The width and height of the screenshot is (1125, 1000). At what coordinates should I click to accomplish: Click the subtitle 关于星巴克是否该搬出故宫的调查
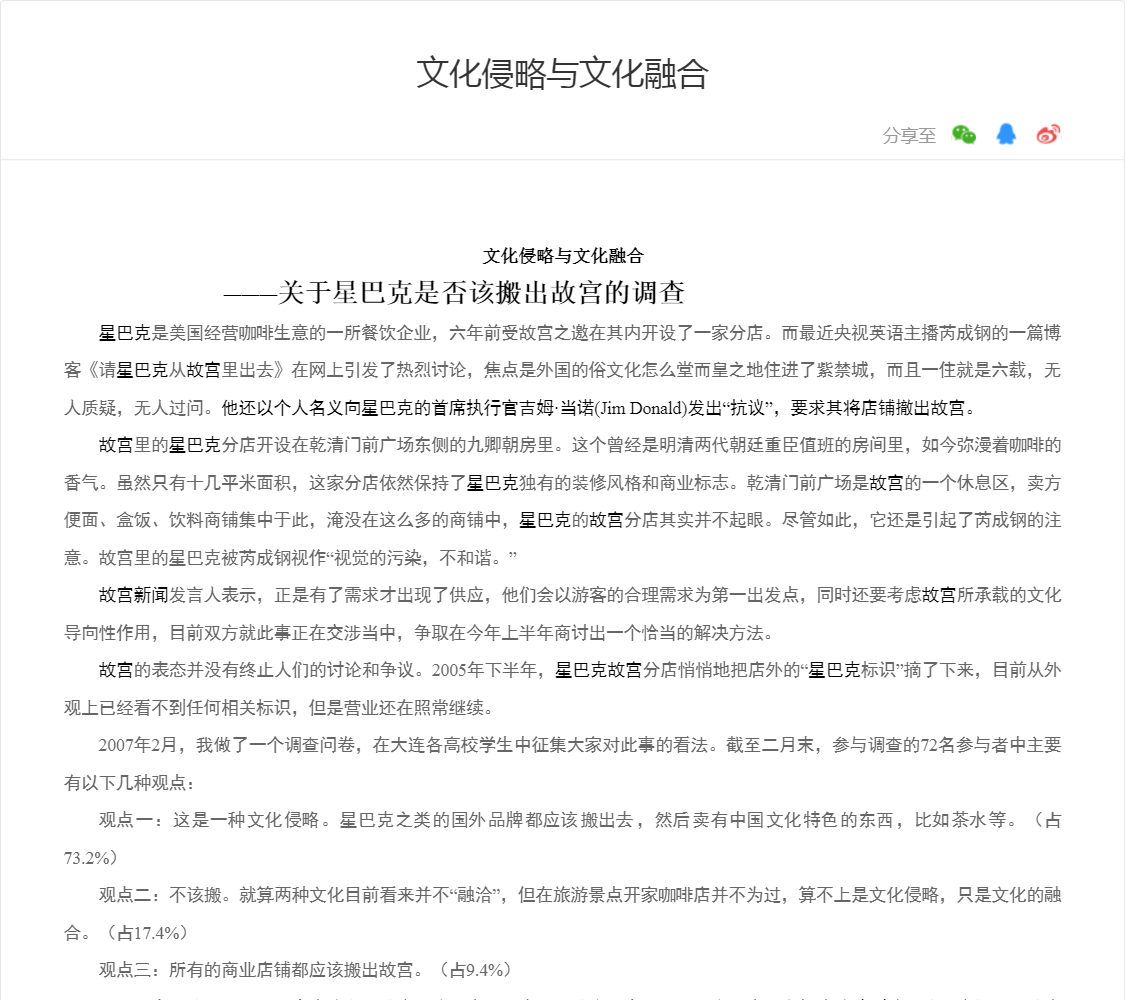[x=481, y=293]
